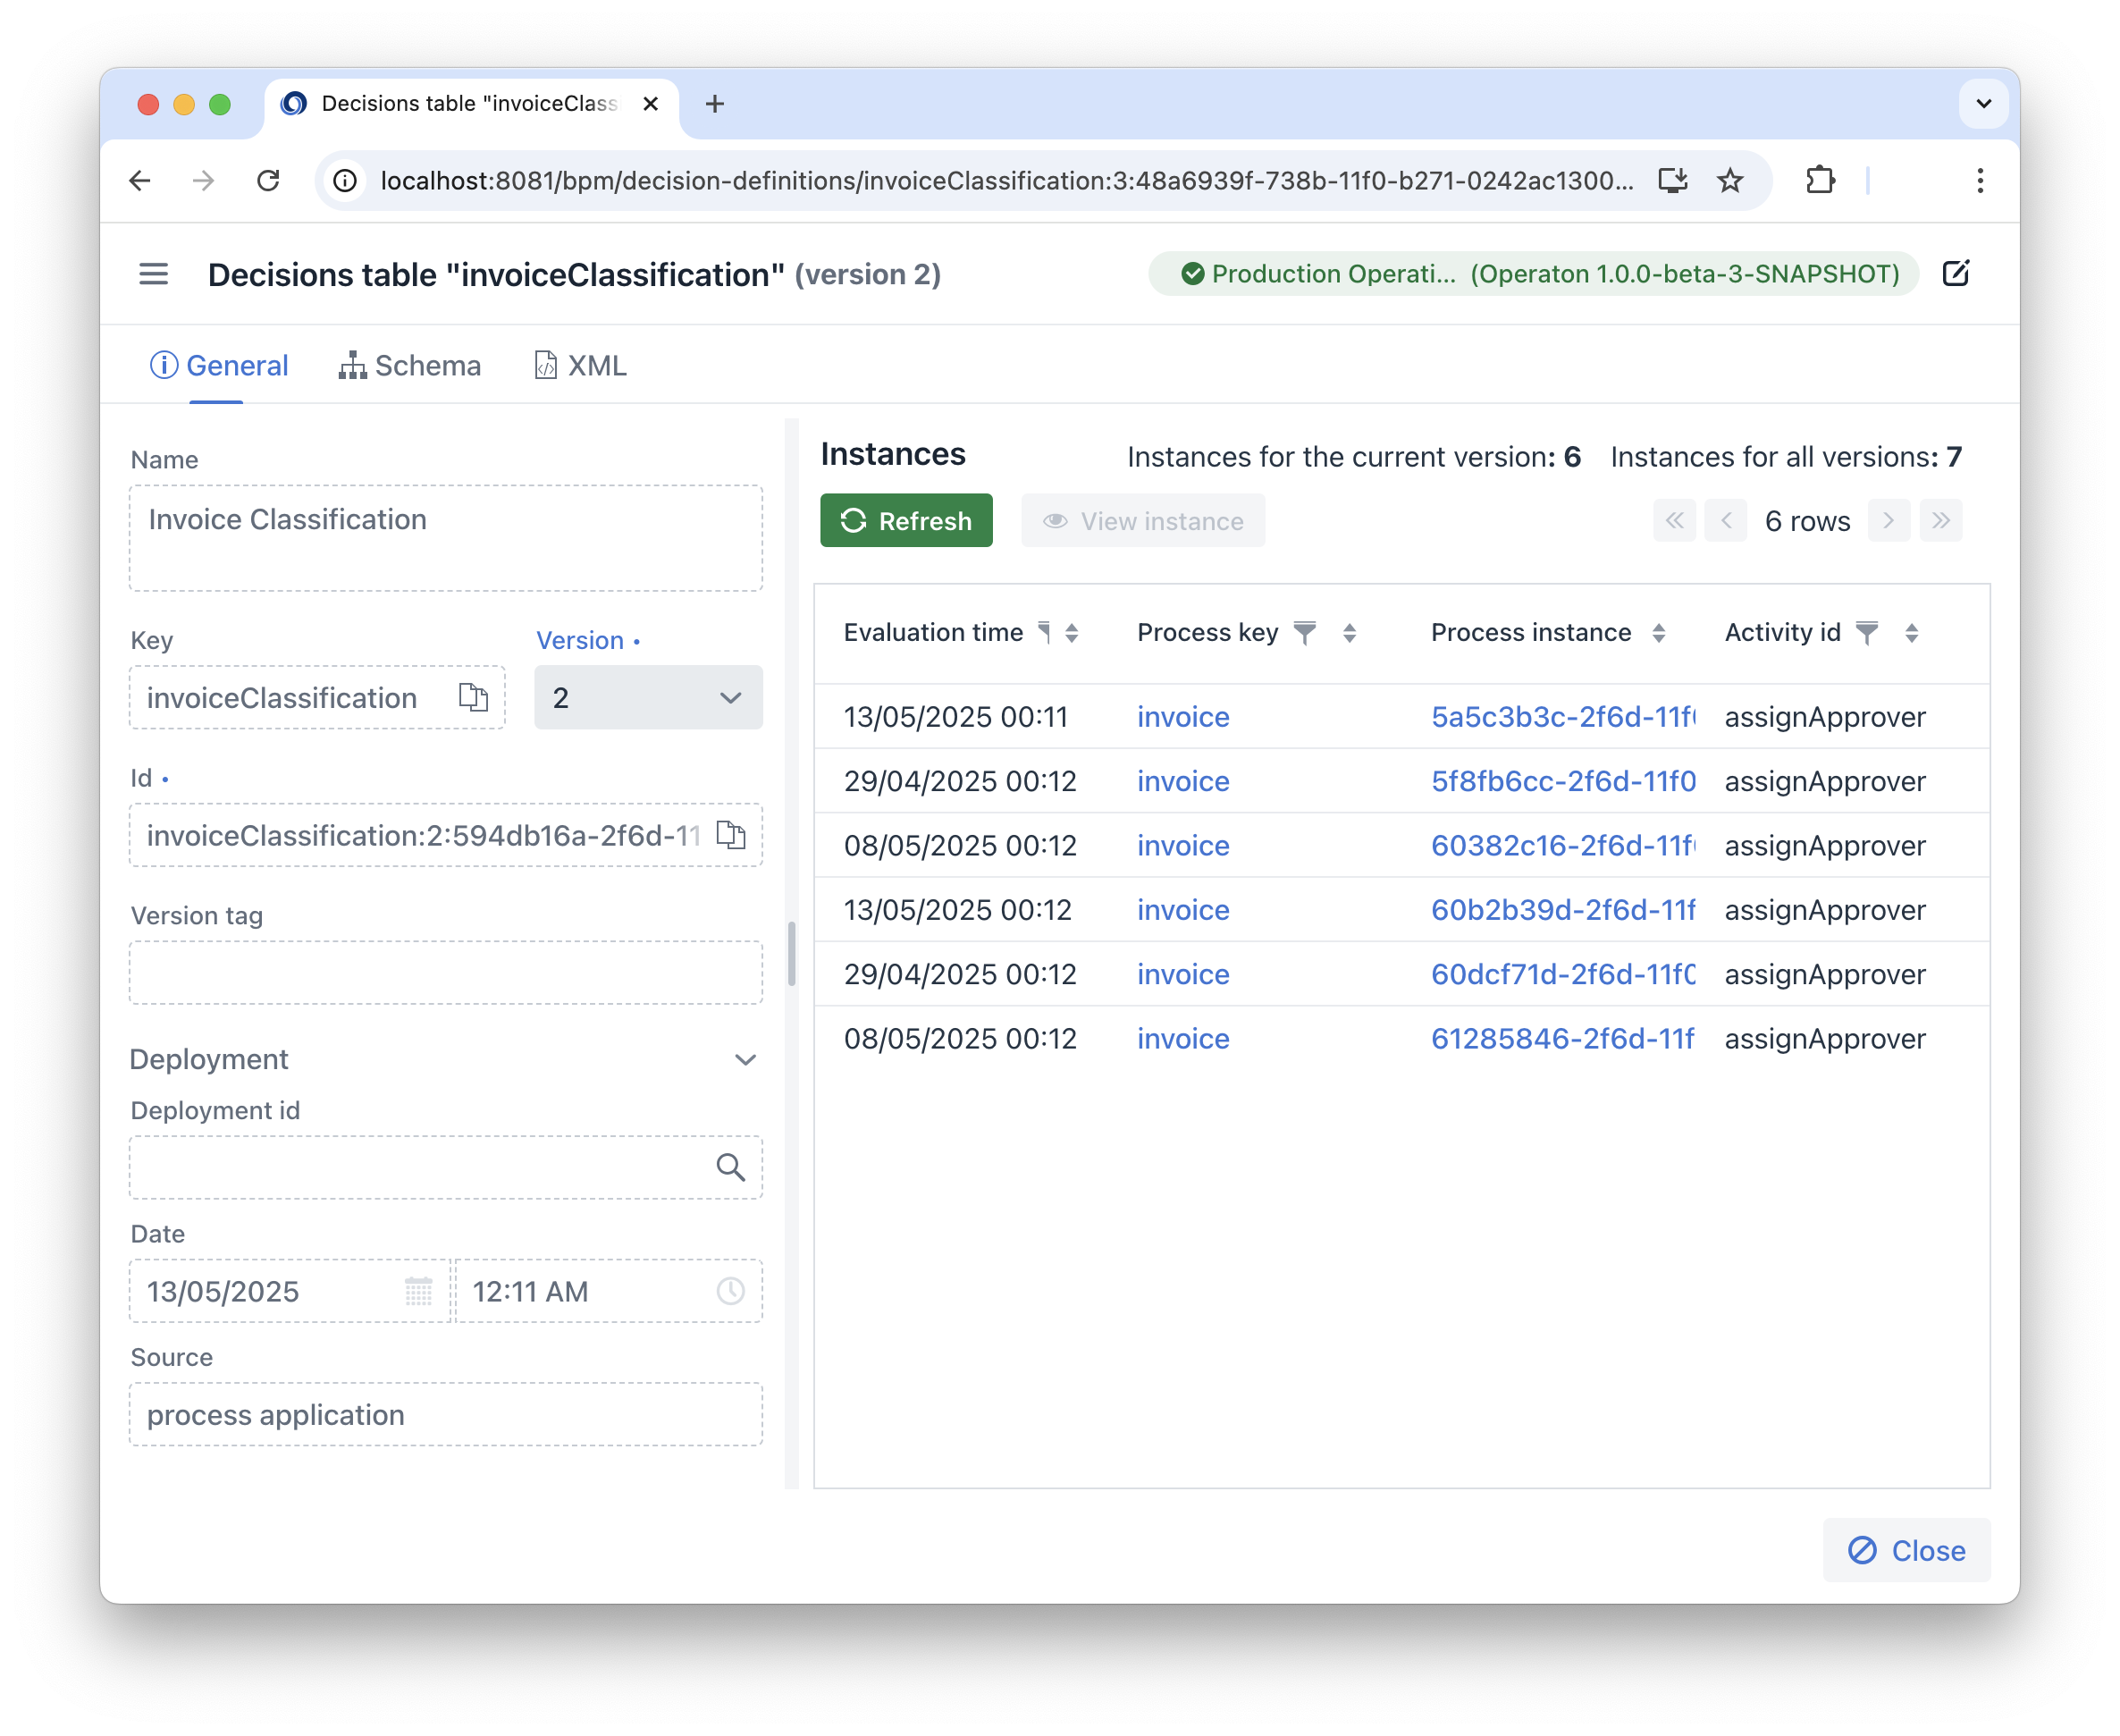
Task: Go to previous page of instances
Action: [x=1726, y=520]
